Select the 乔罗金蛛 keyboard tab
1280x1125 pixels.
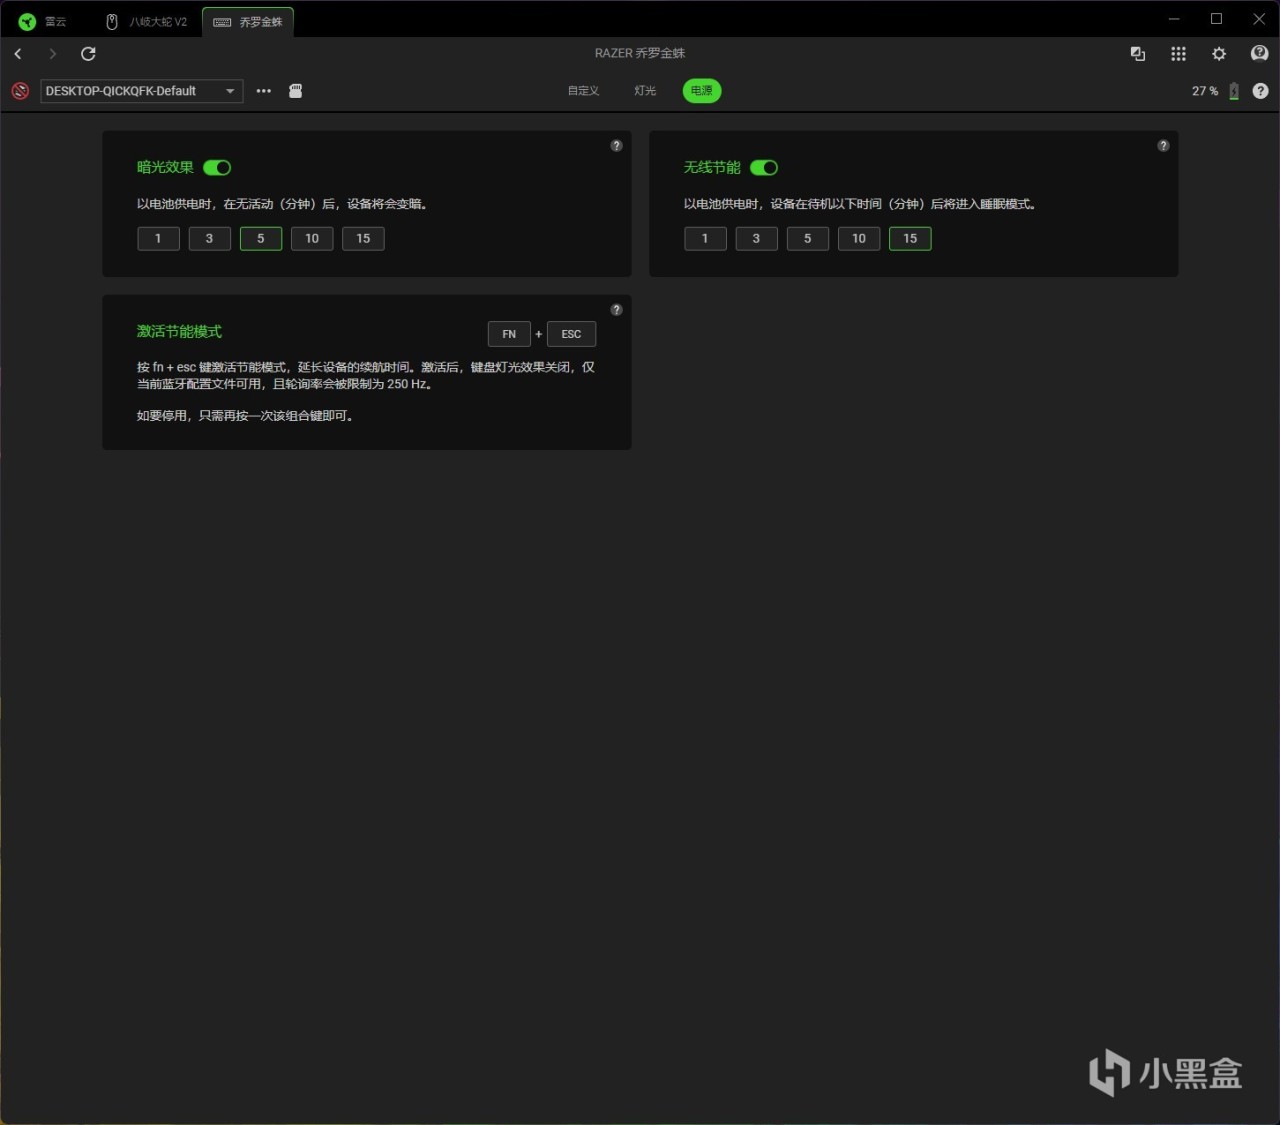pos(248,22)
